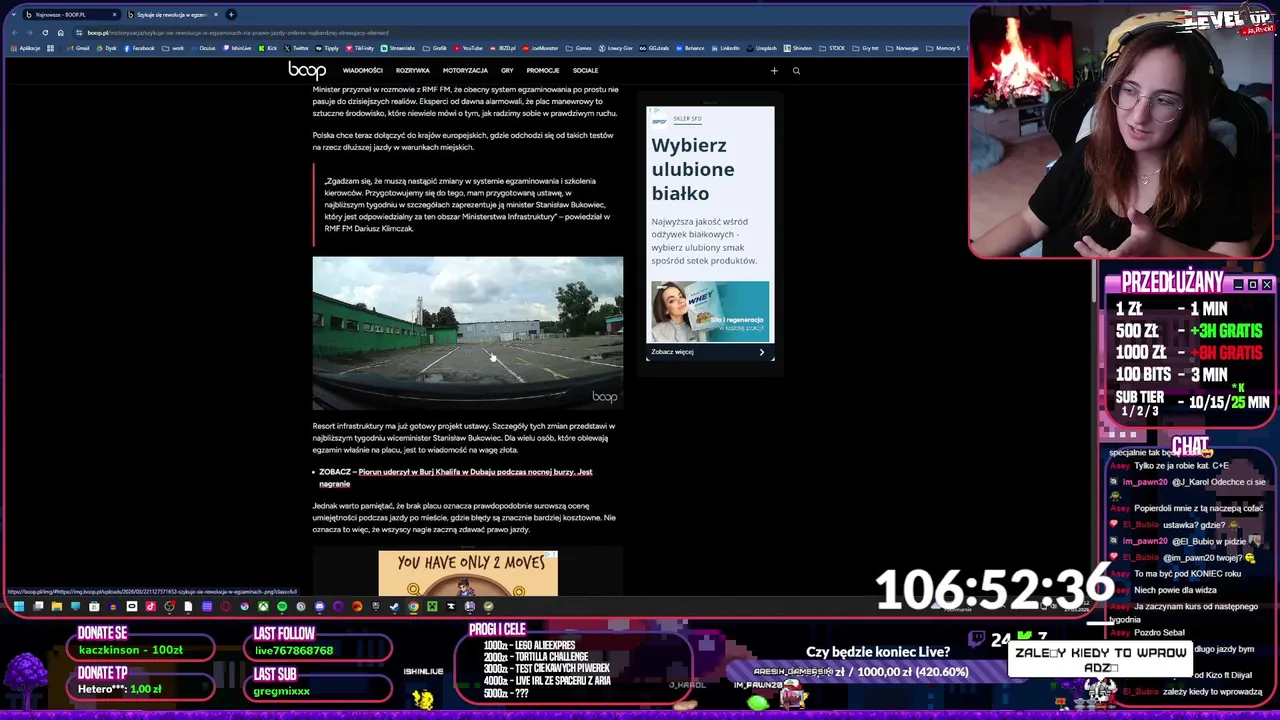The height and width of the screenshot is (720, 1280).
Task: Open the Twitter bookmark
Action: [x=296, y=48]
